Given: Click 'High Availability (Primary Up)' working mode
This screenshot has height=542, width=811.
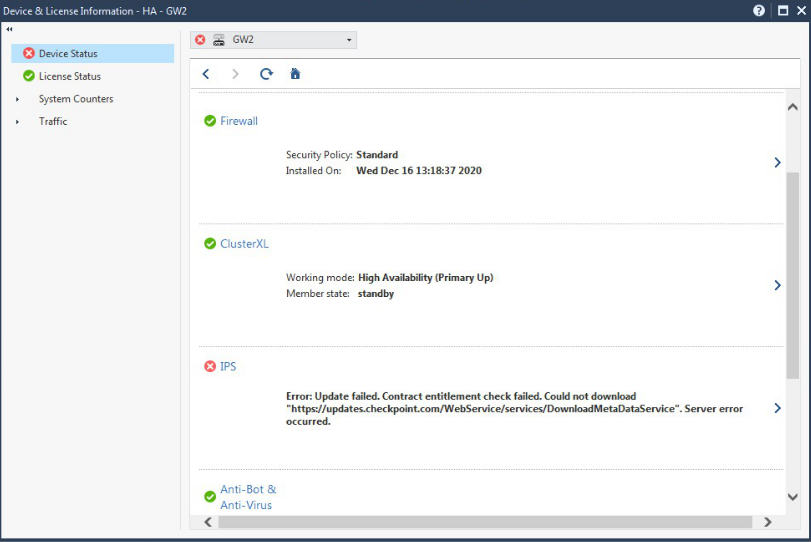Looking at the screenshot, I should (x=426, y=278).
